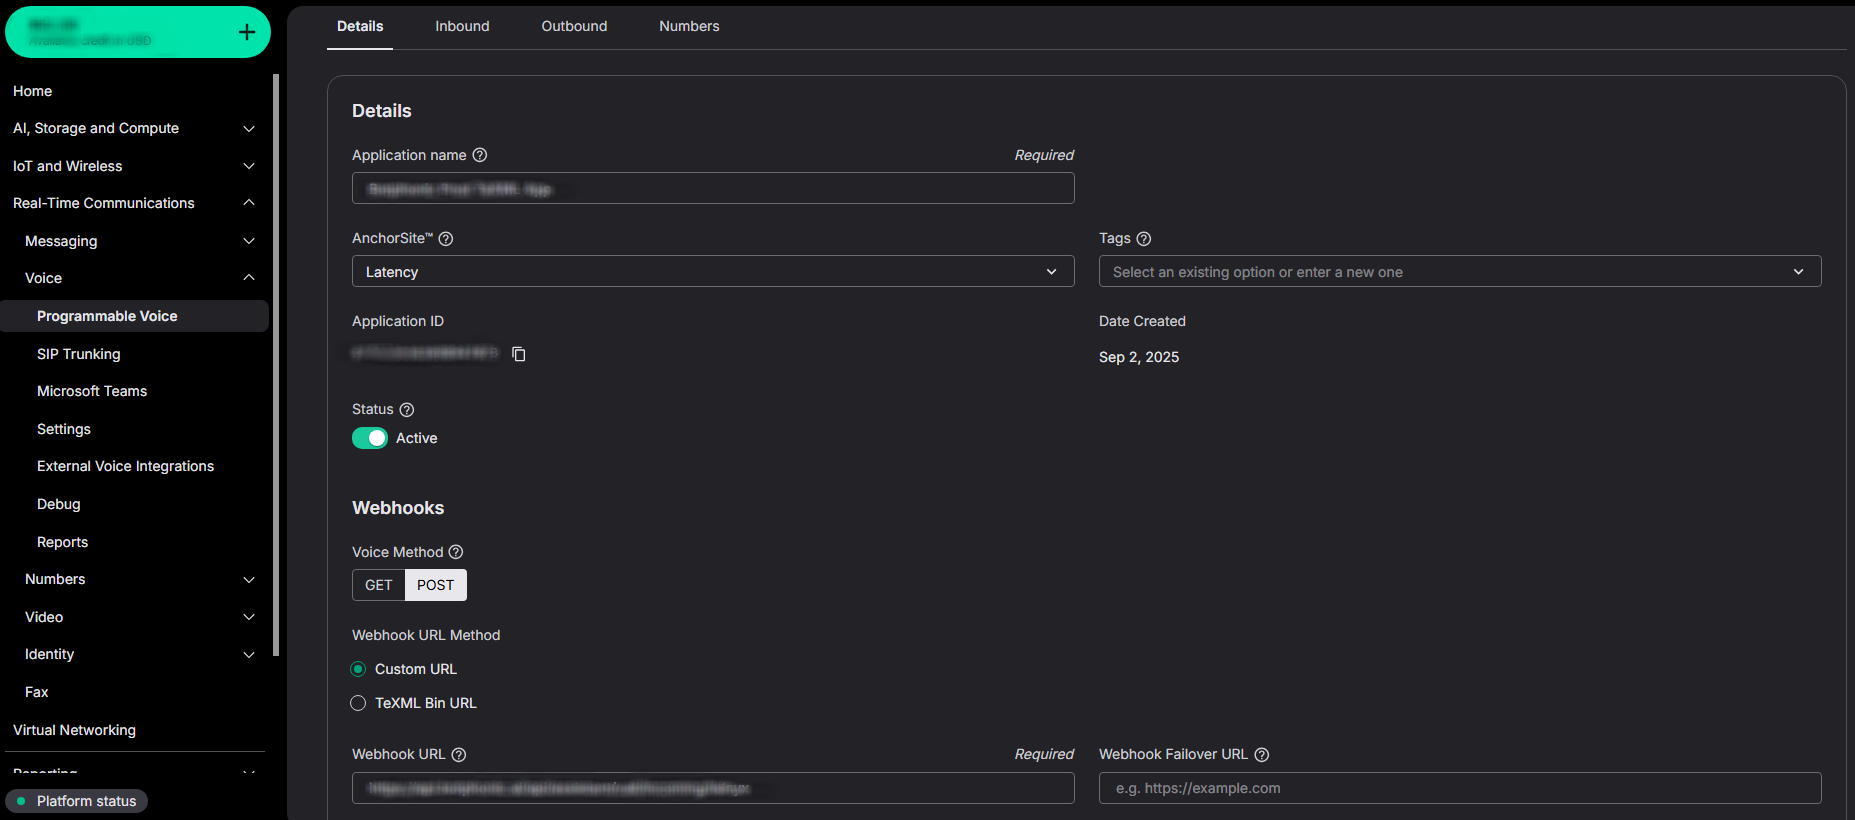The height and width of the screenshot is (820, 1855).
Task: Click the sidebar vertical scrollbar
Action: tap(276, 360)
